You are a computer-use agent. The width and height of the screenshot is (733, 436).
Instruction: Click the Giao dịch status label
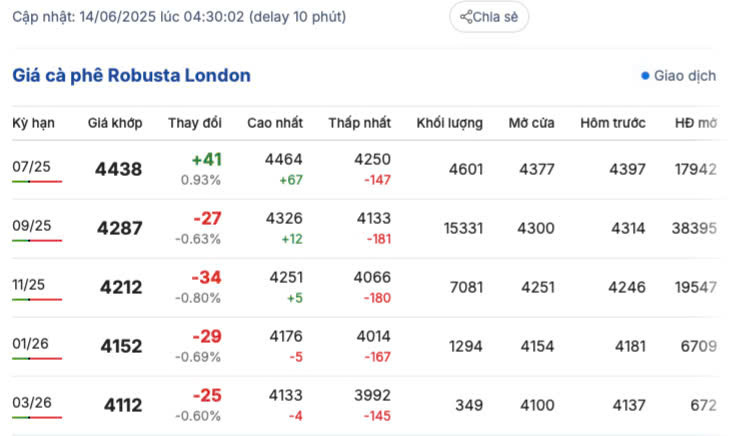[685, 76]
